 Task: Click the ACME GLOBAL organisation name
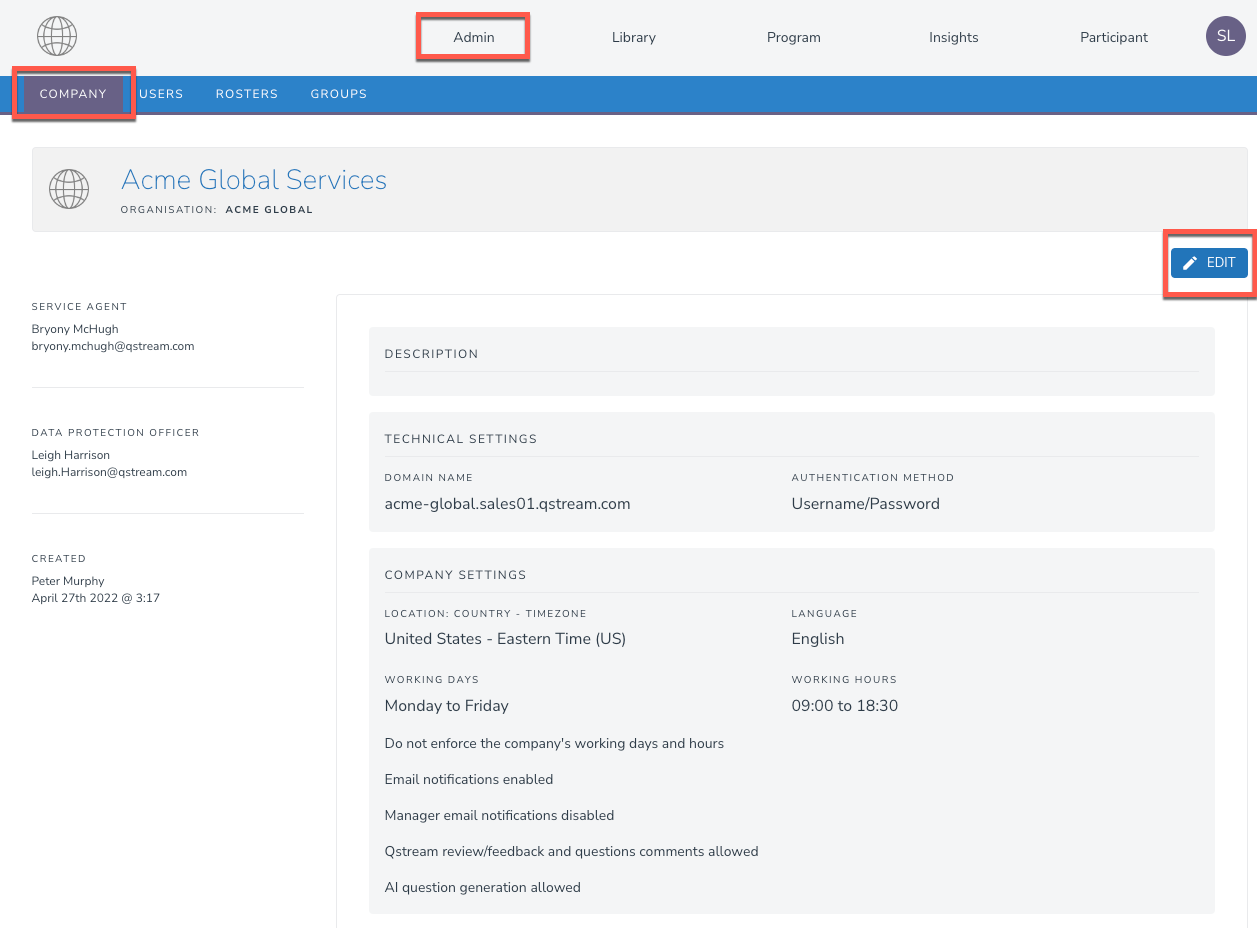(269, 210)
